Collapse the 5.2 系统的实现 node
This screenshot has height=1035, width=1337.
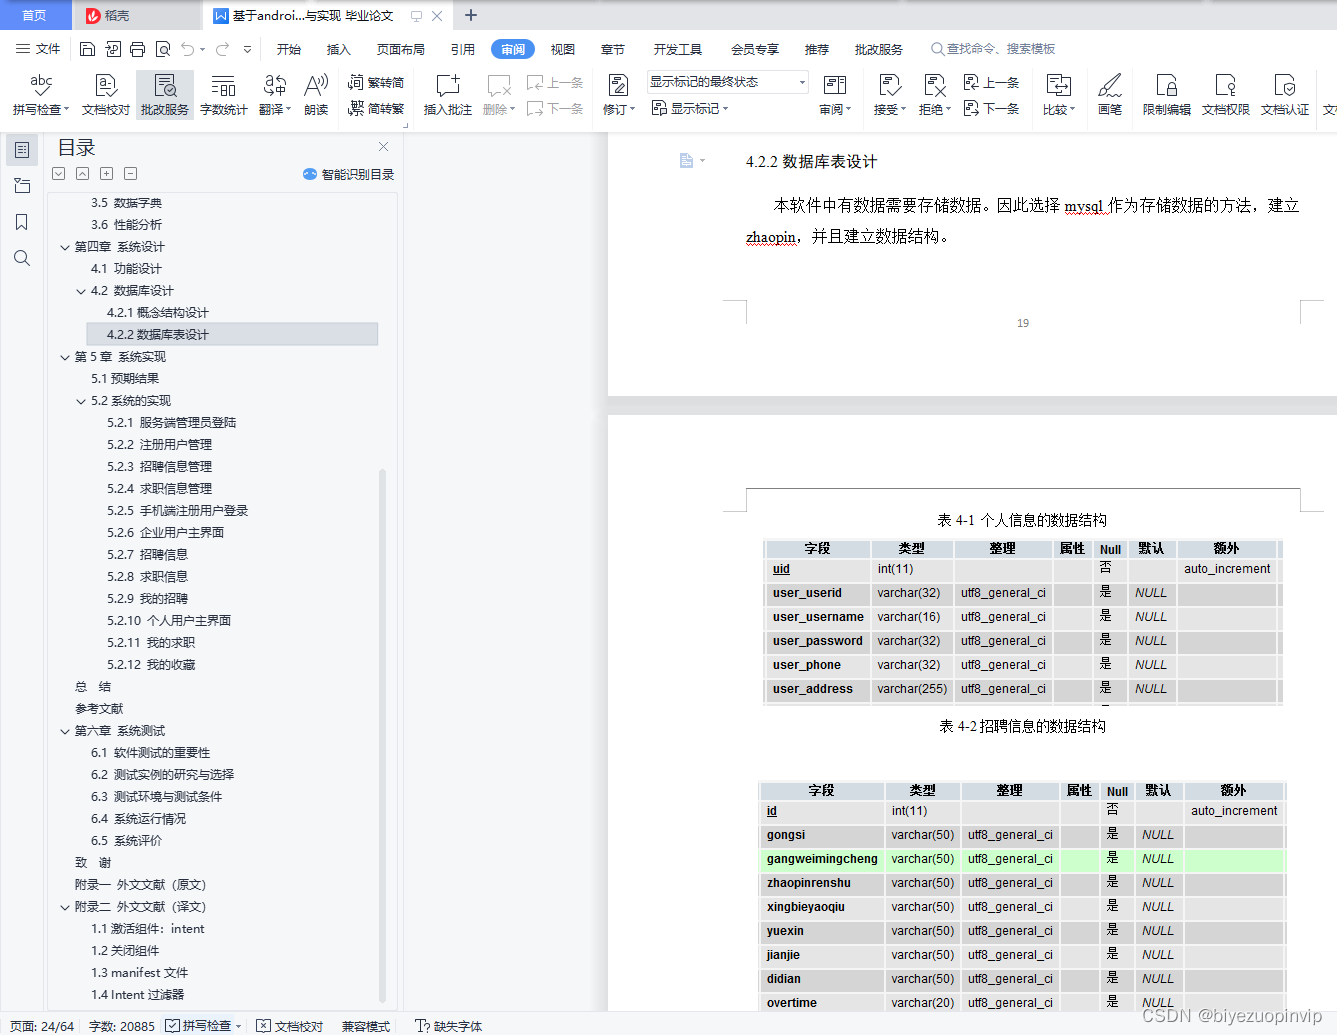click(81, 401)
